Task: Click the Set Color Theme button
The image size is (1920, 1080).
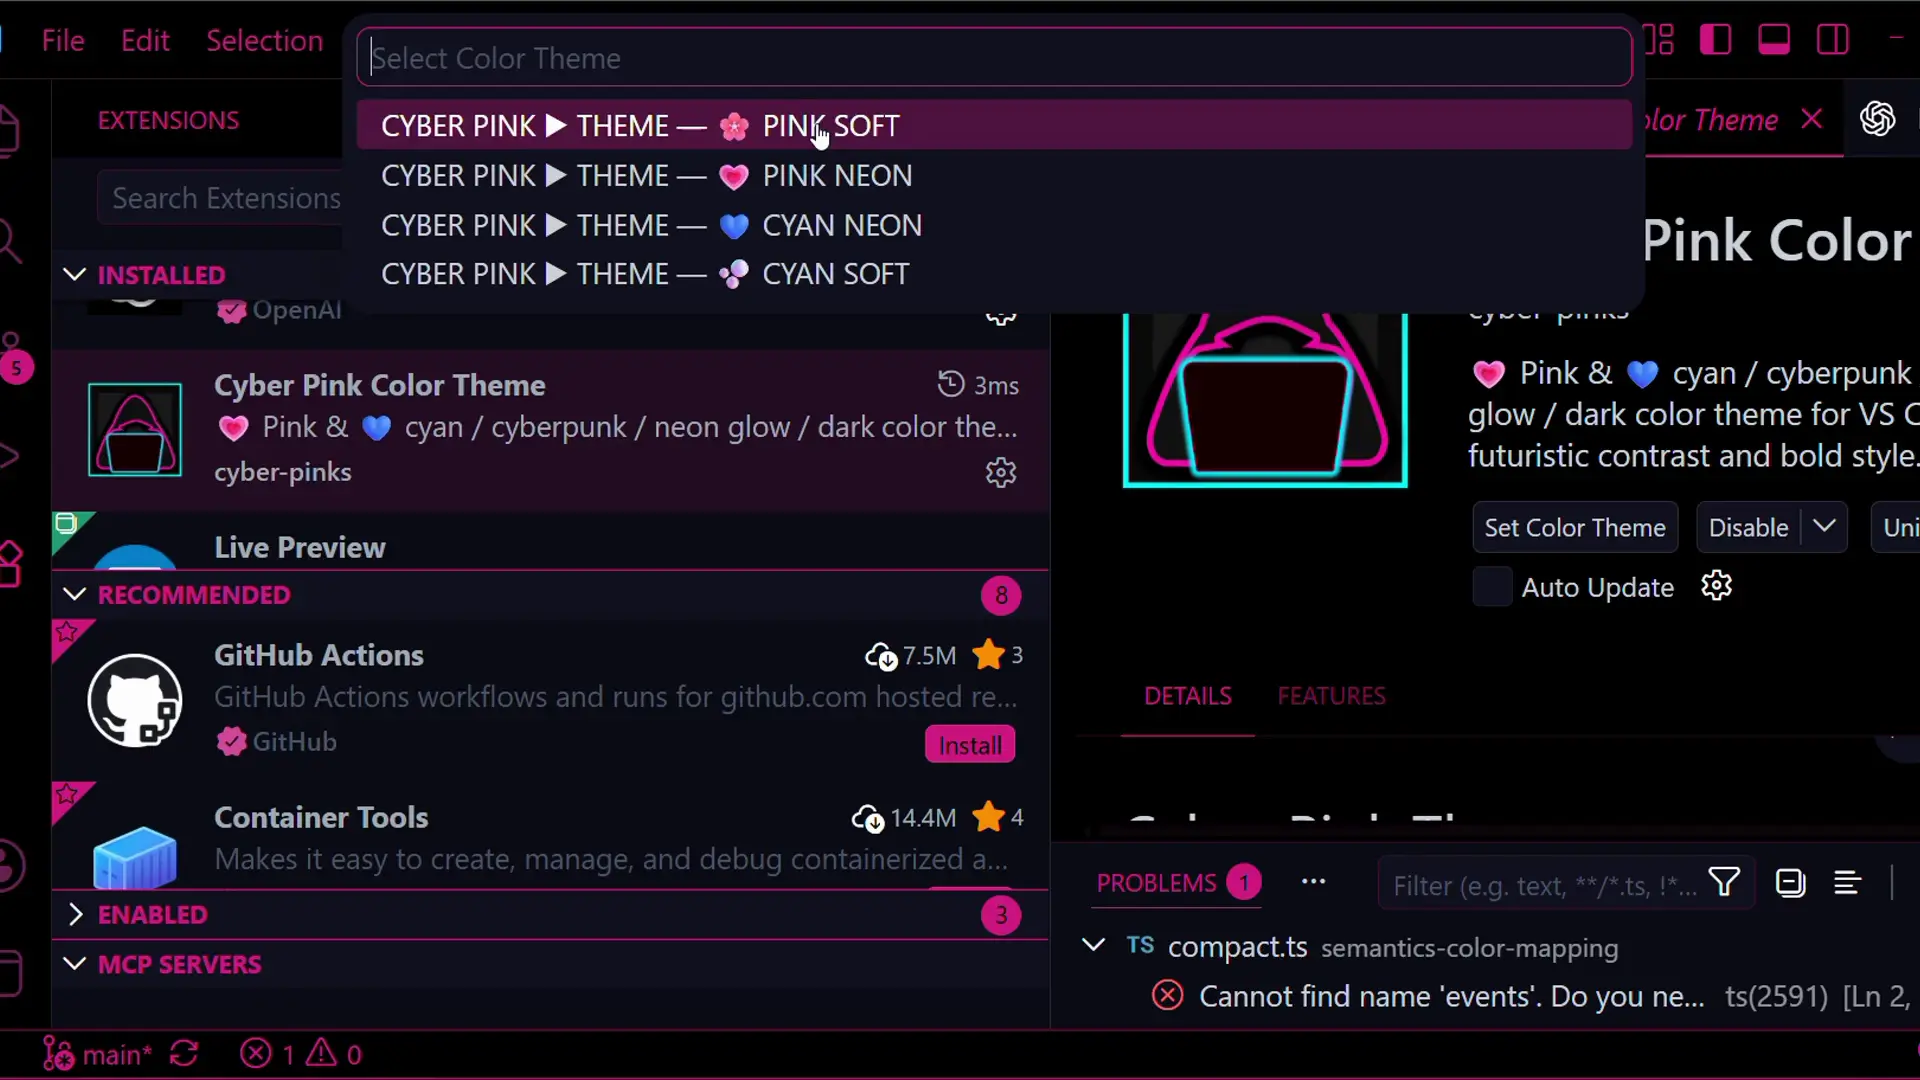Action: click(1575, 527)
